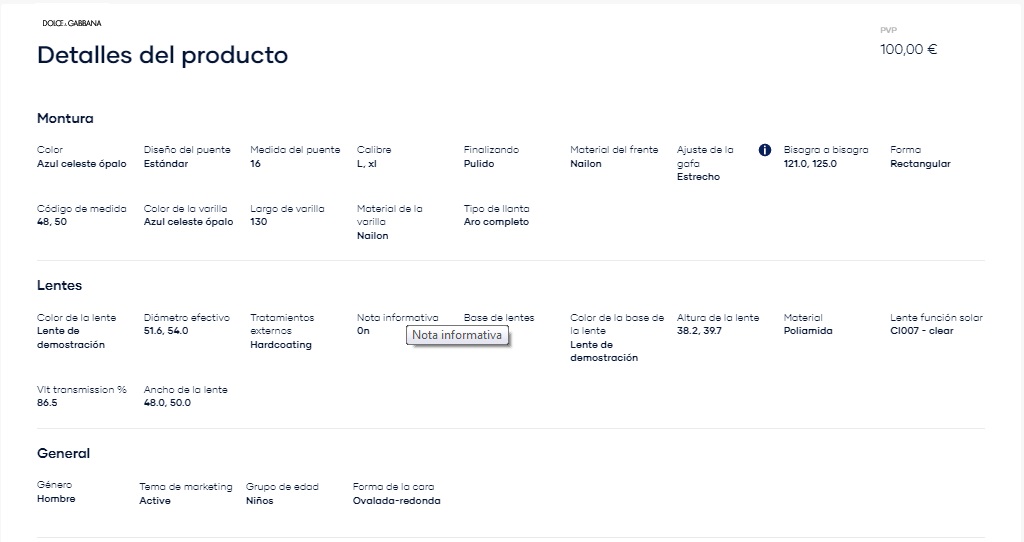
Task: Click the Material value Poliamida
Action: coord(808,331)
